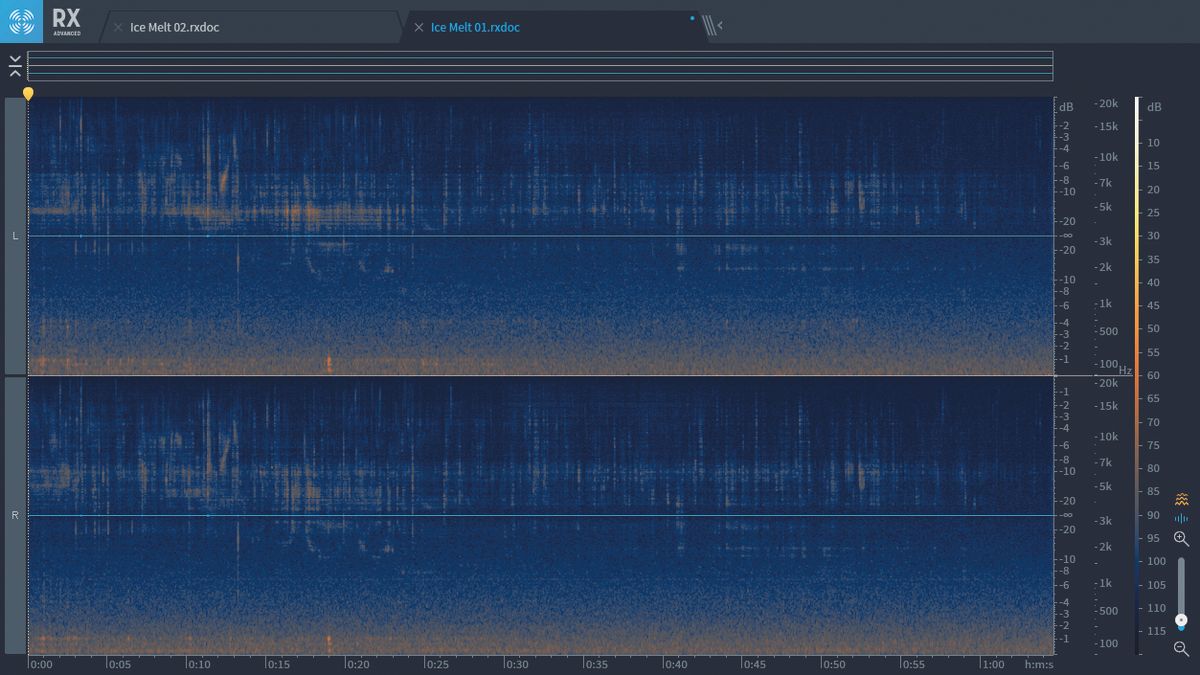
Task: Collapse the overview strip with double chevrons
Action: pos(16,66)
